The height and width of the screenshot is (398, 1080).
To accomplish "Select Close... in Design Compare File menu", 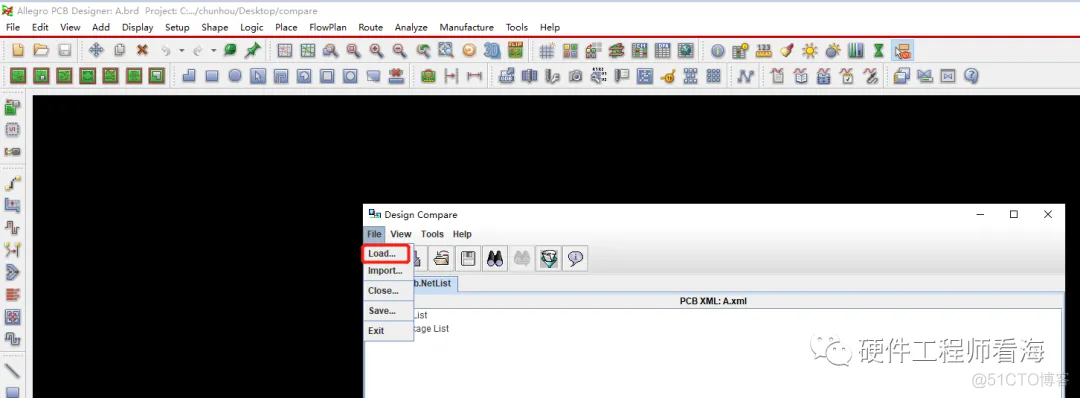I will (x=388, y=291).
